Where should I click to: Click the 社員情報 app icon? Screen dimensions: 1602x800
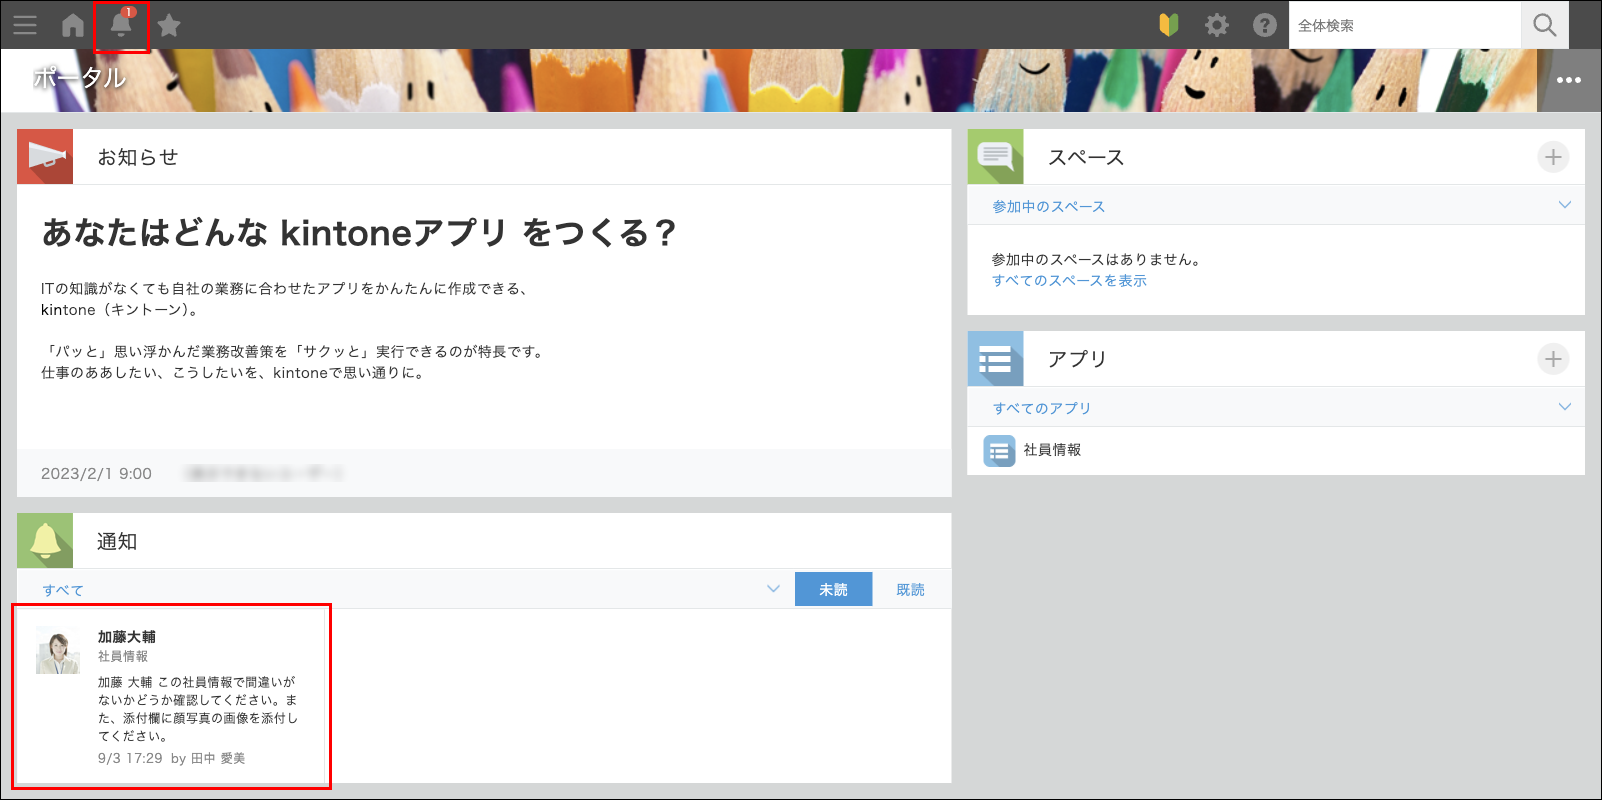click(x=999, y=451)
